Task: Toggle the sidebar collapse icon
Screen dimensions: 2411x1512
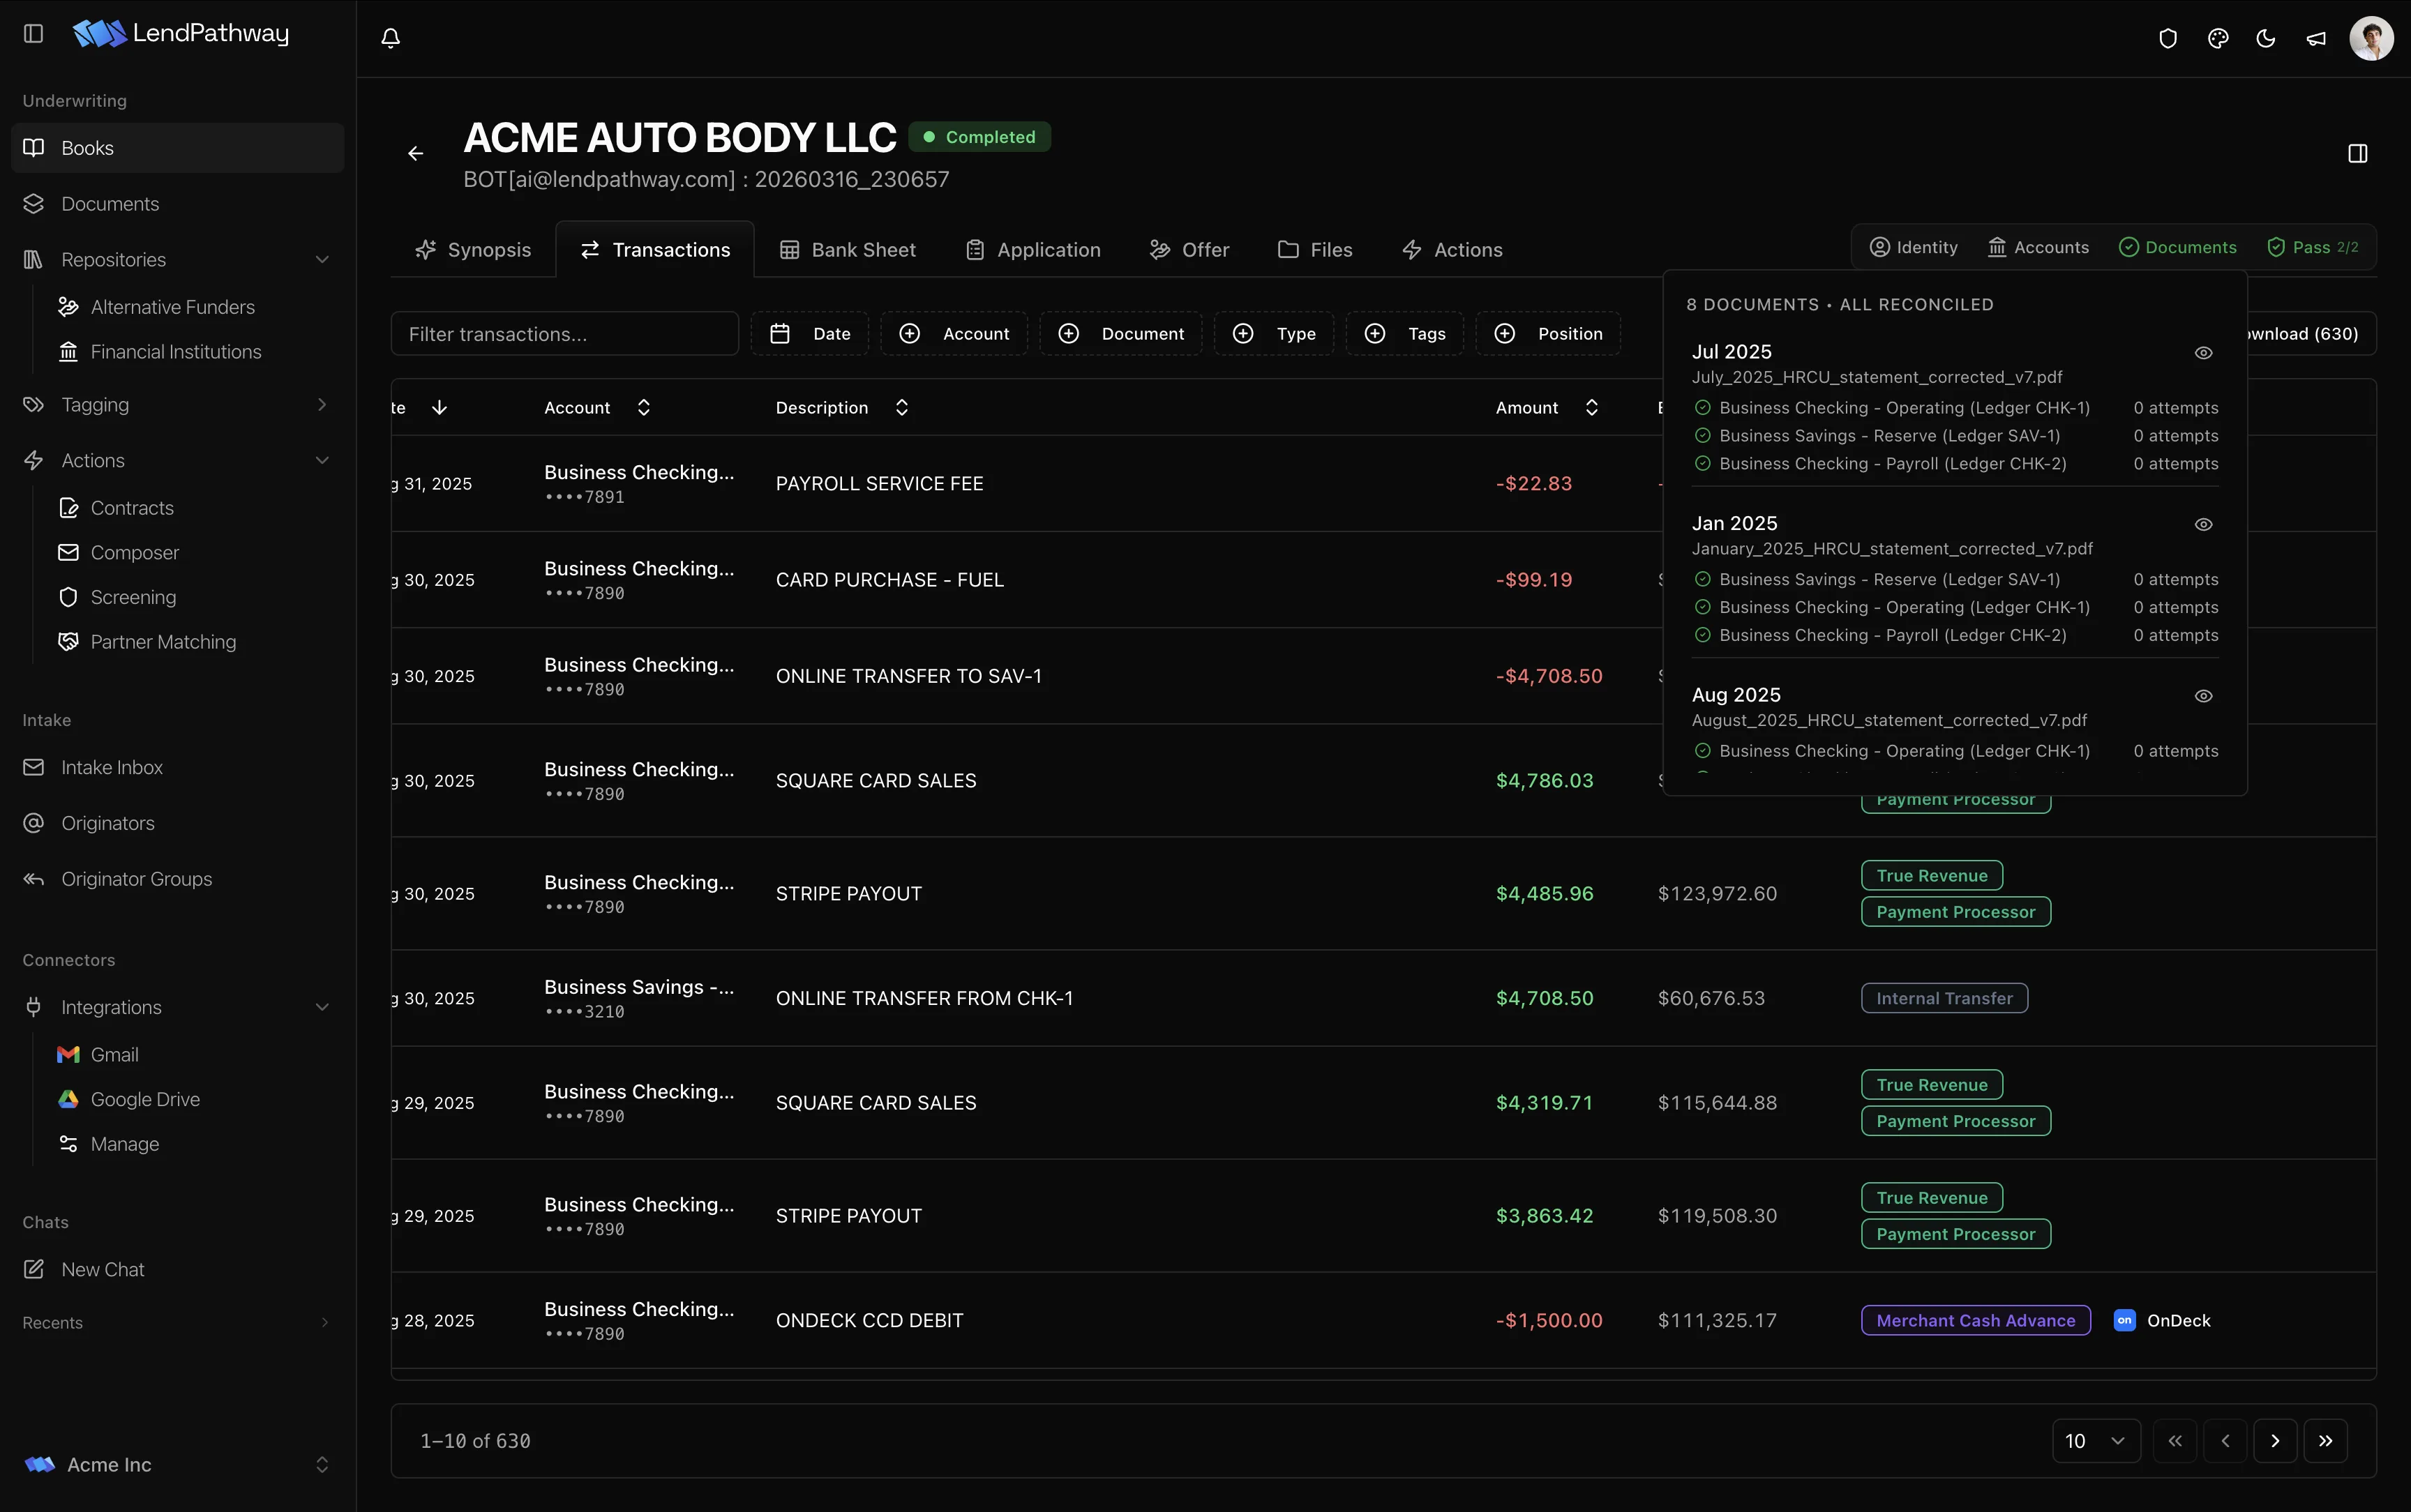Action: tap(33, 33)
